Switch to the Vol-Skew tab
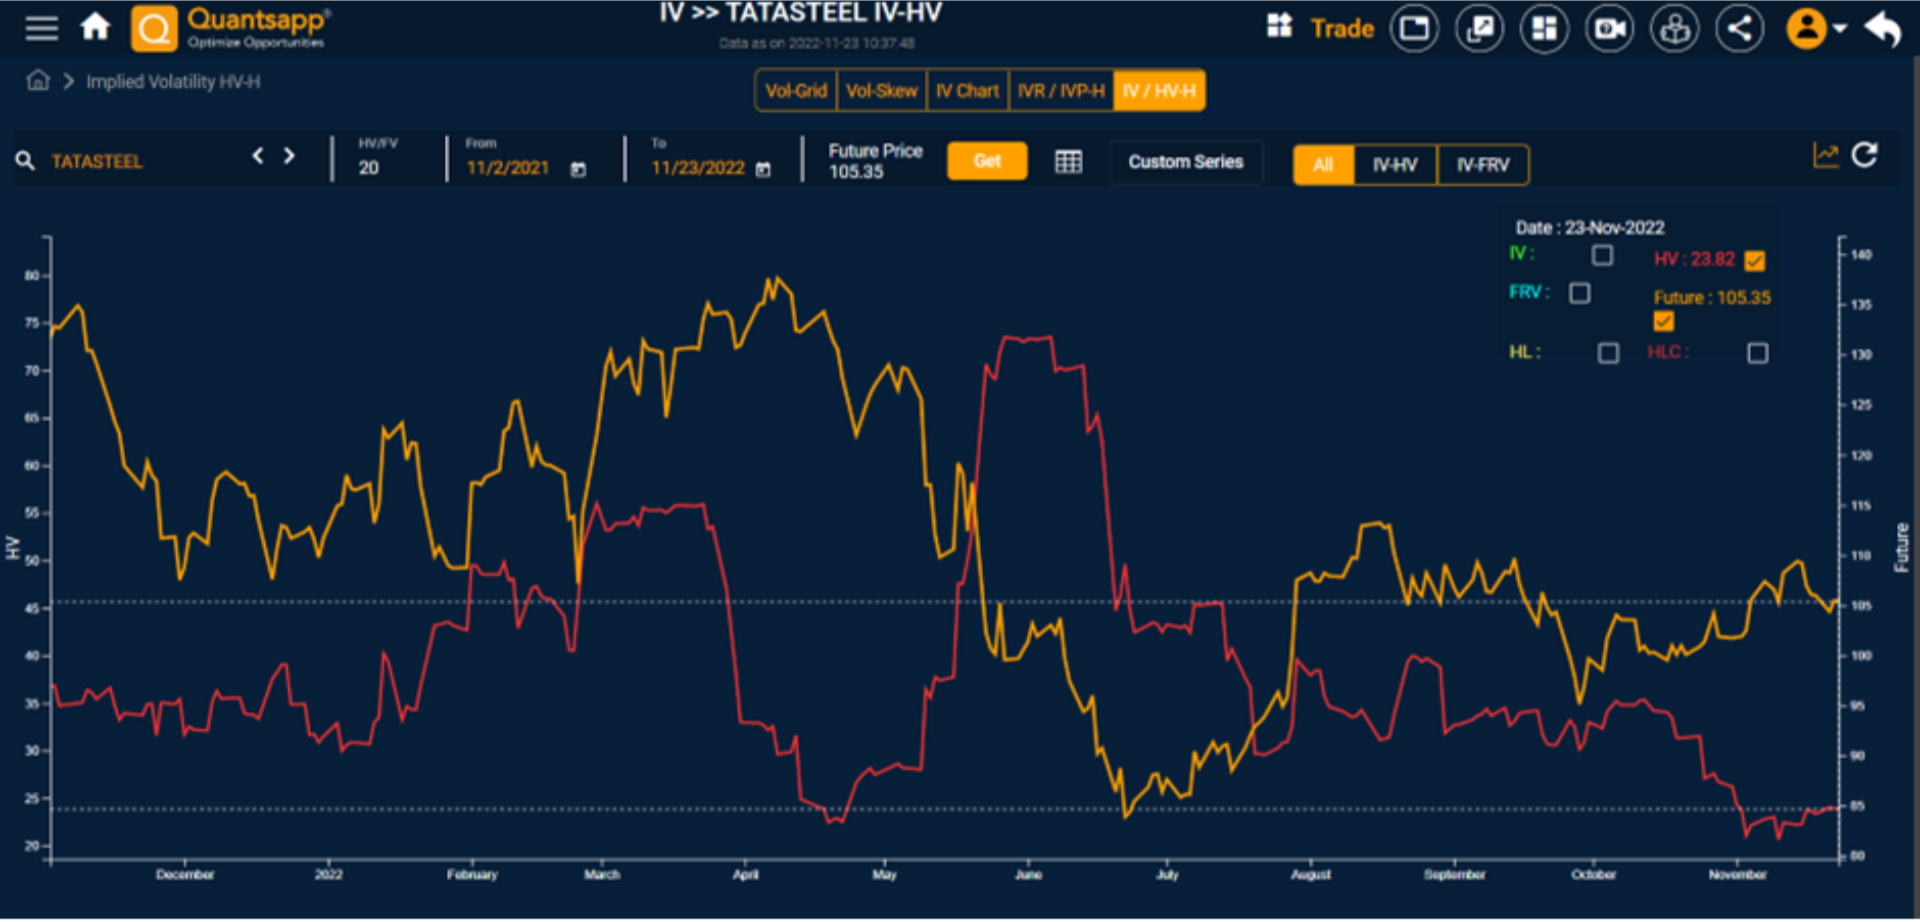The image size is (1920, 922). 881,90
